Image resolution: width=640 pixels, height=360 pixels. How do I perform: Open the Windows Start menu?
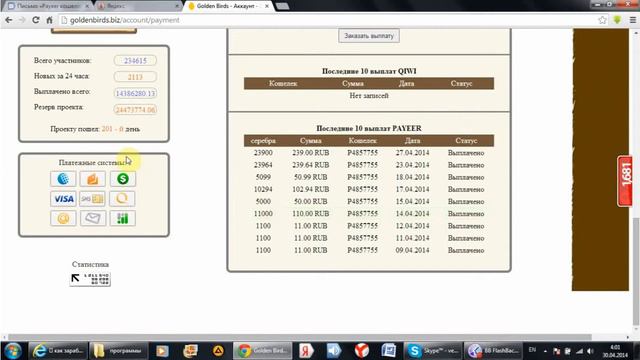coord(13,351)
